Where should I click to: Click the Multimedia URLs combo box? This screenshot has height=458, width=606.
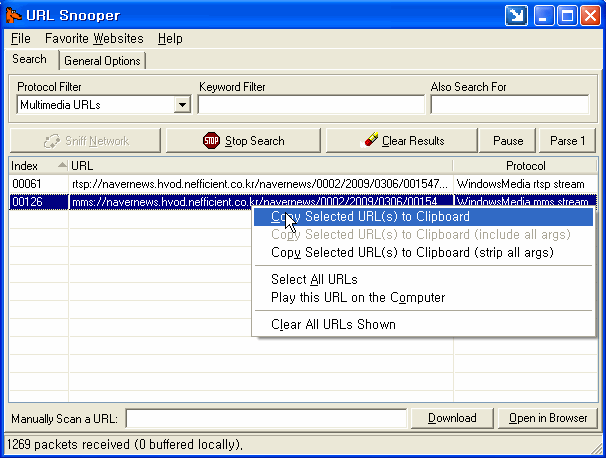pos(104,105)
